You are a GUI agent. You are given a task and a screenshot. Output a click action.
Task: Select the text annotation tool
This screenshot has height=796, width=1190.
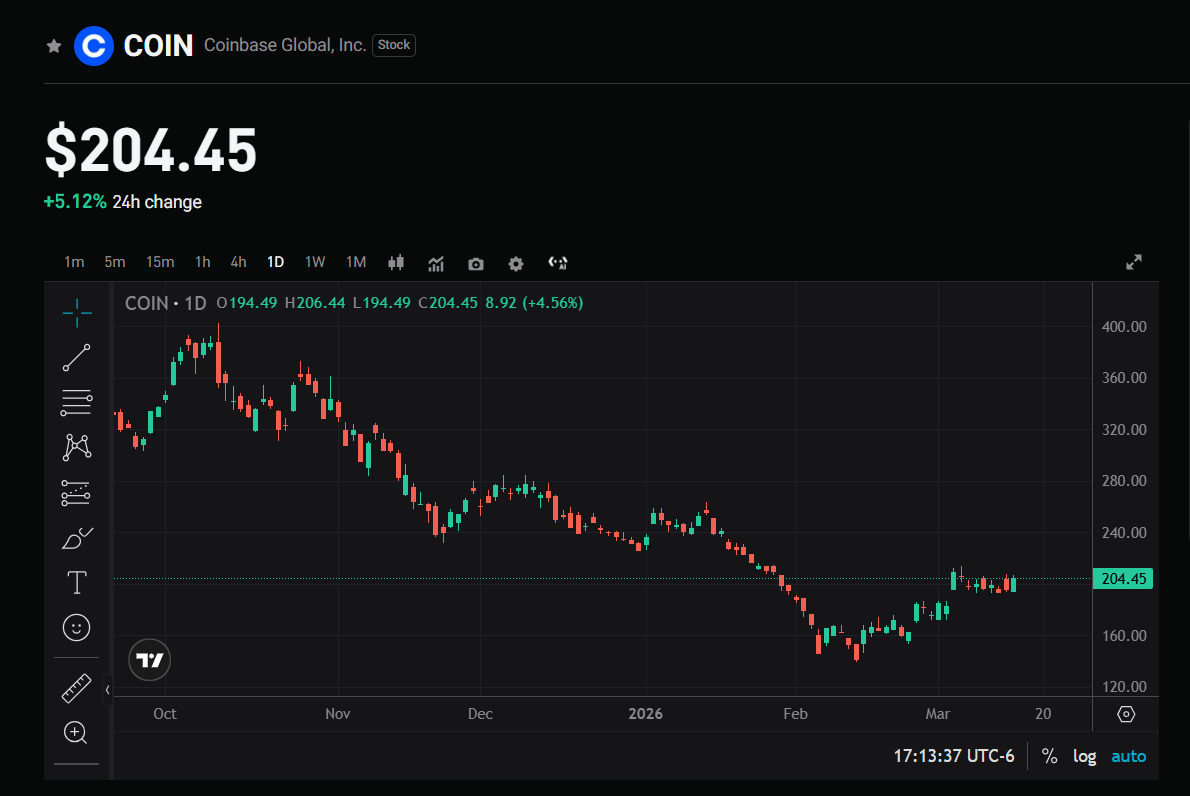[x=77, y=583]
